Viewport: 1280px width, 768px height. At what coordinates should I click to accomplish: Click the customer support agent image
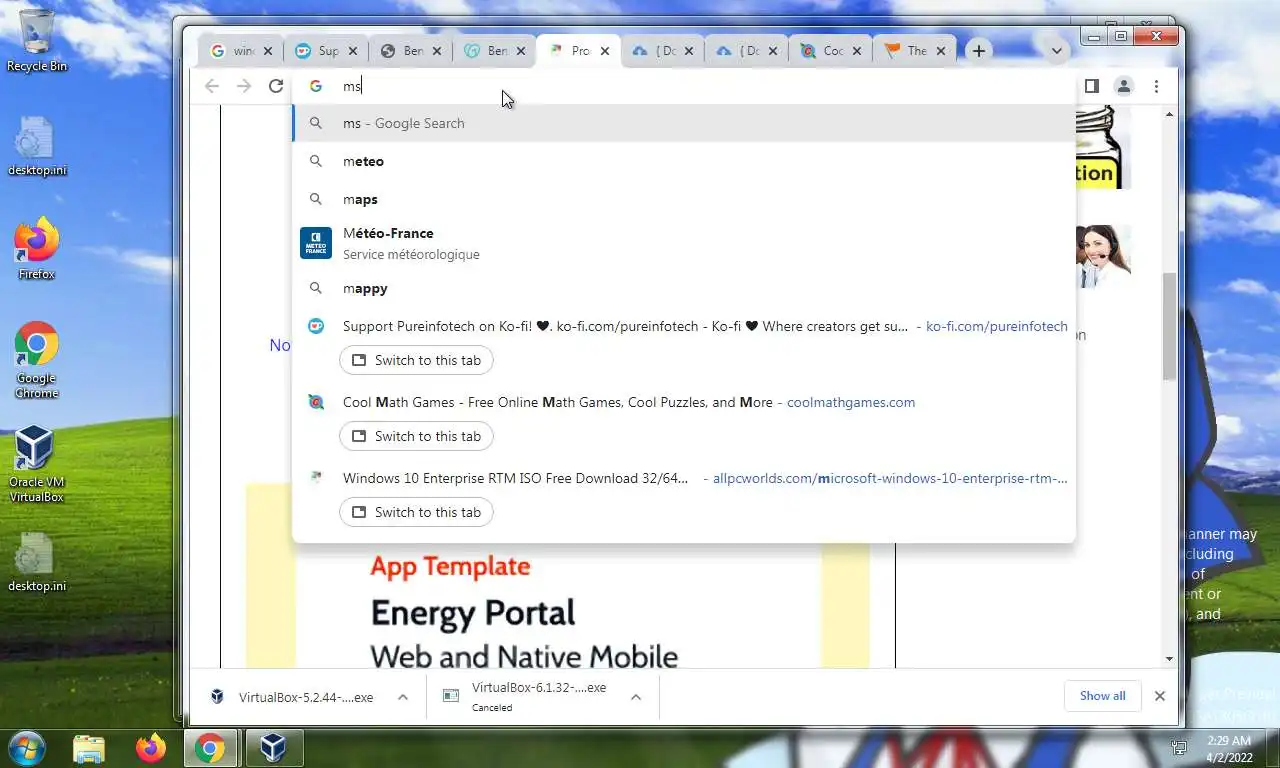1103,256
